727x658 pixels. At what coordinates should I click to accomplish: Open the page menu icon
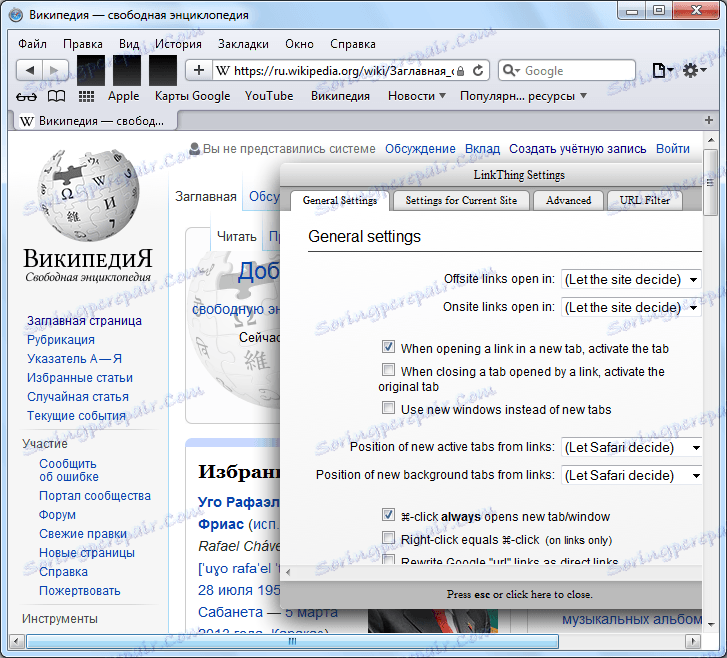pyautogui.click(x=662, y=70)
